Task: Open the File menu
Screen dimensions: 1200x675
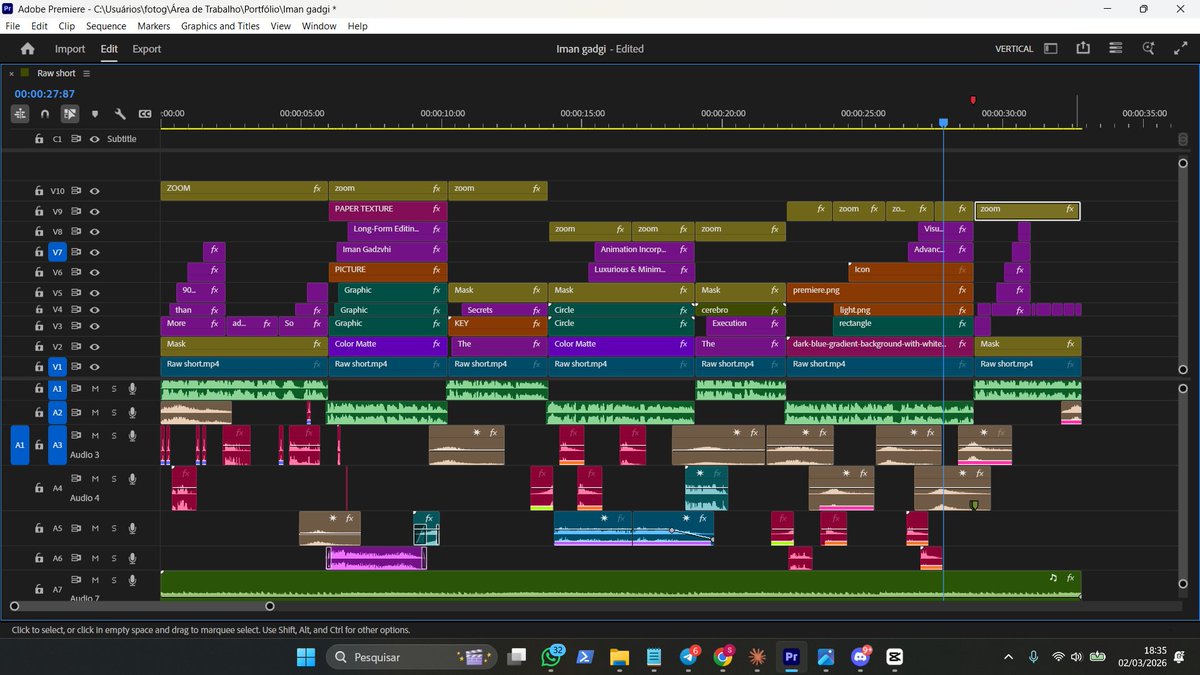Action: pos(13,26)
